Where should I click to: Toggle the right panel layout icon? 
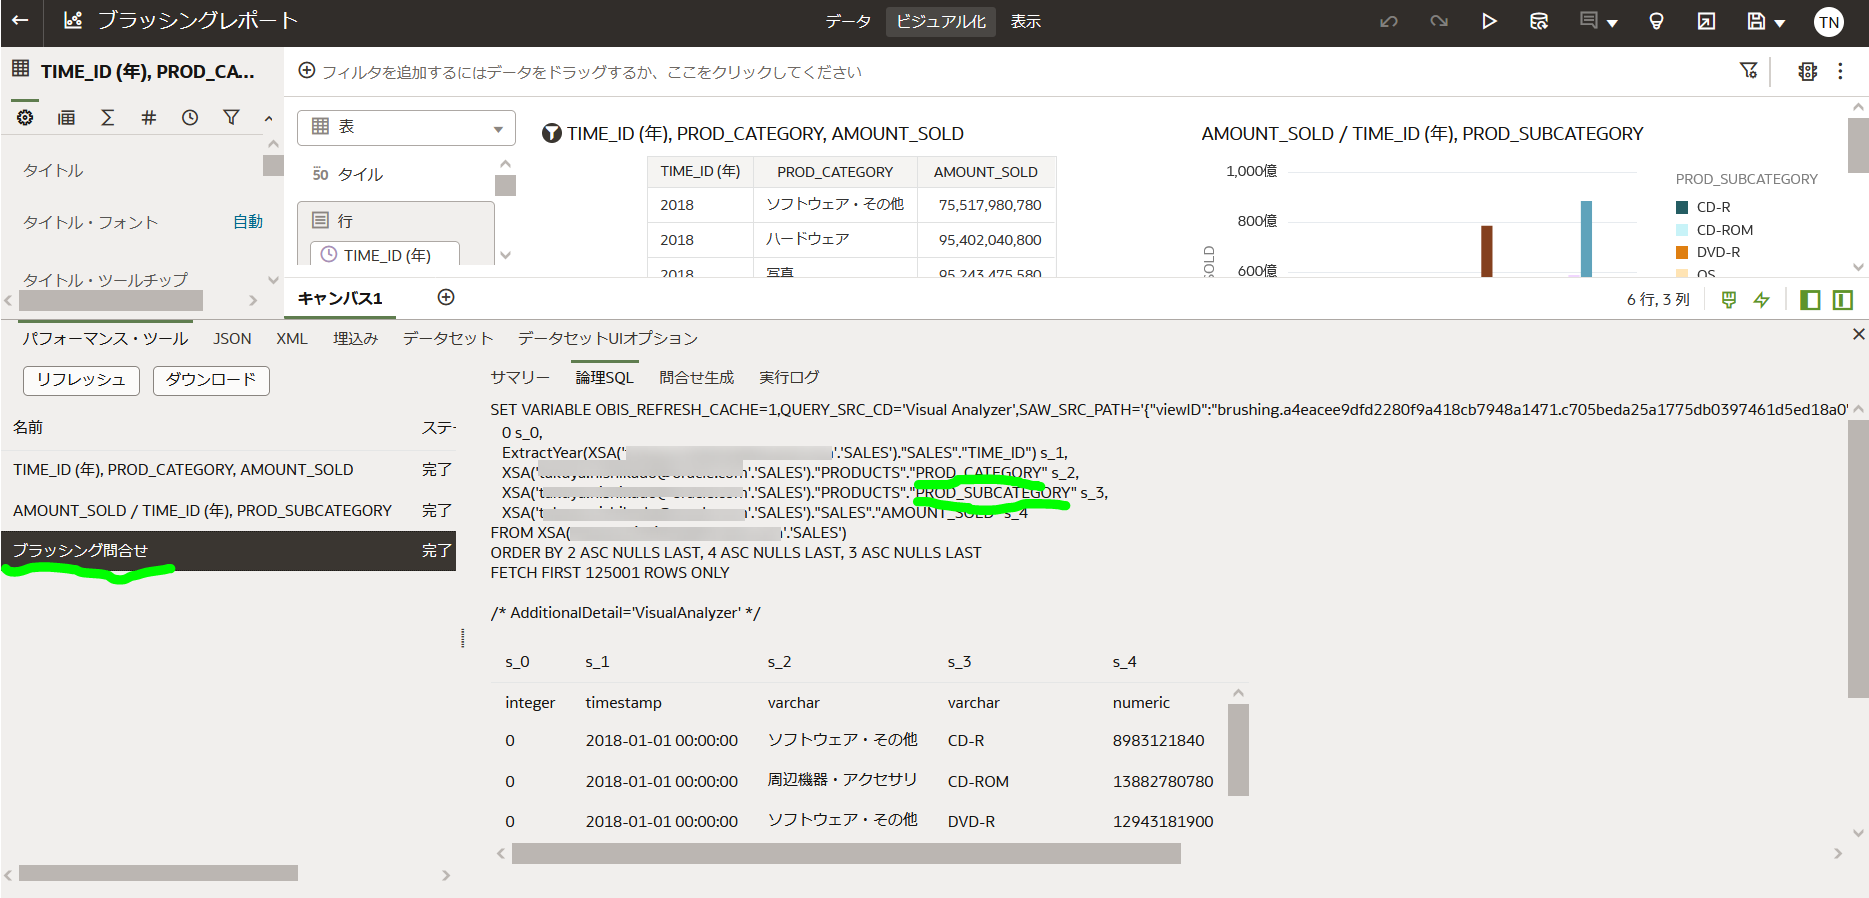pos(1843,299)
